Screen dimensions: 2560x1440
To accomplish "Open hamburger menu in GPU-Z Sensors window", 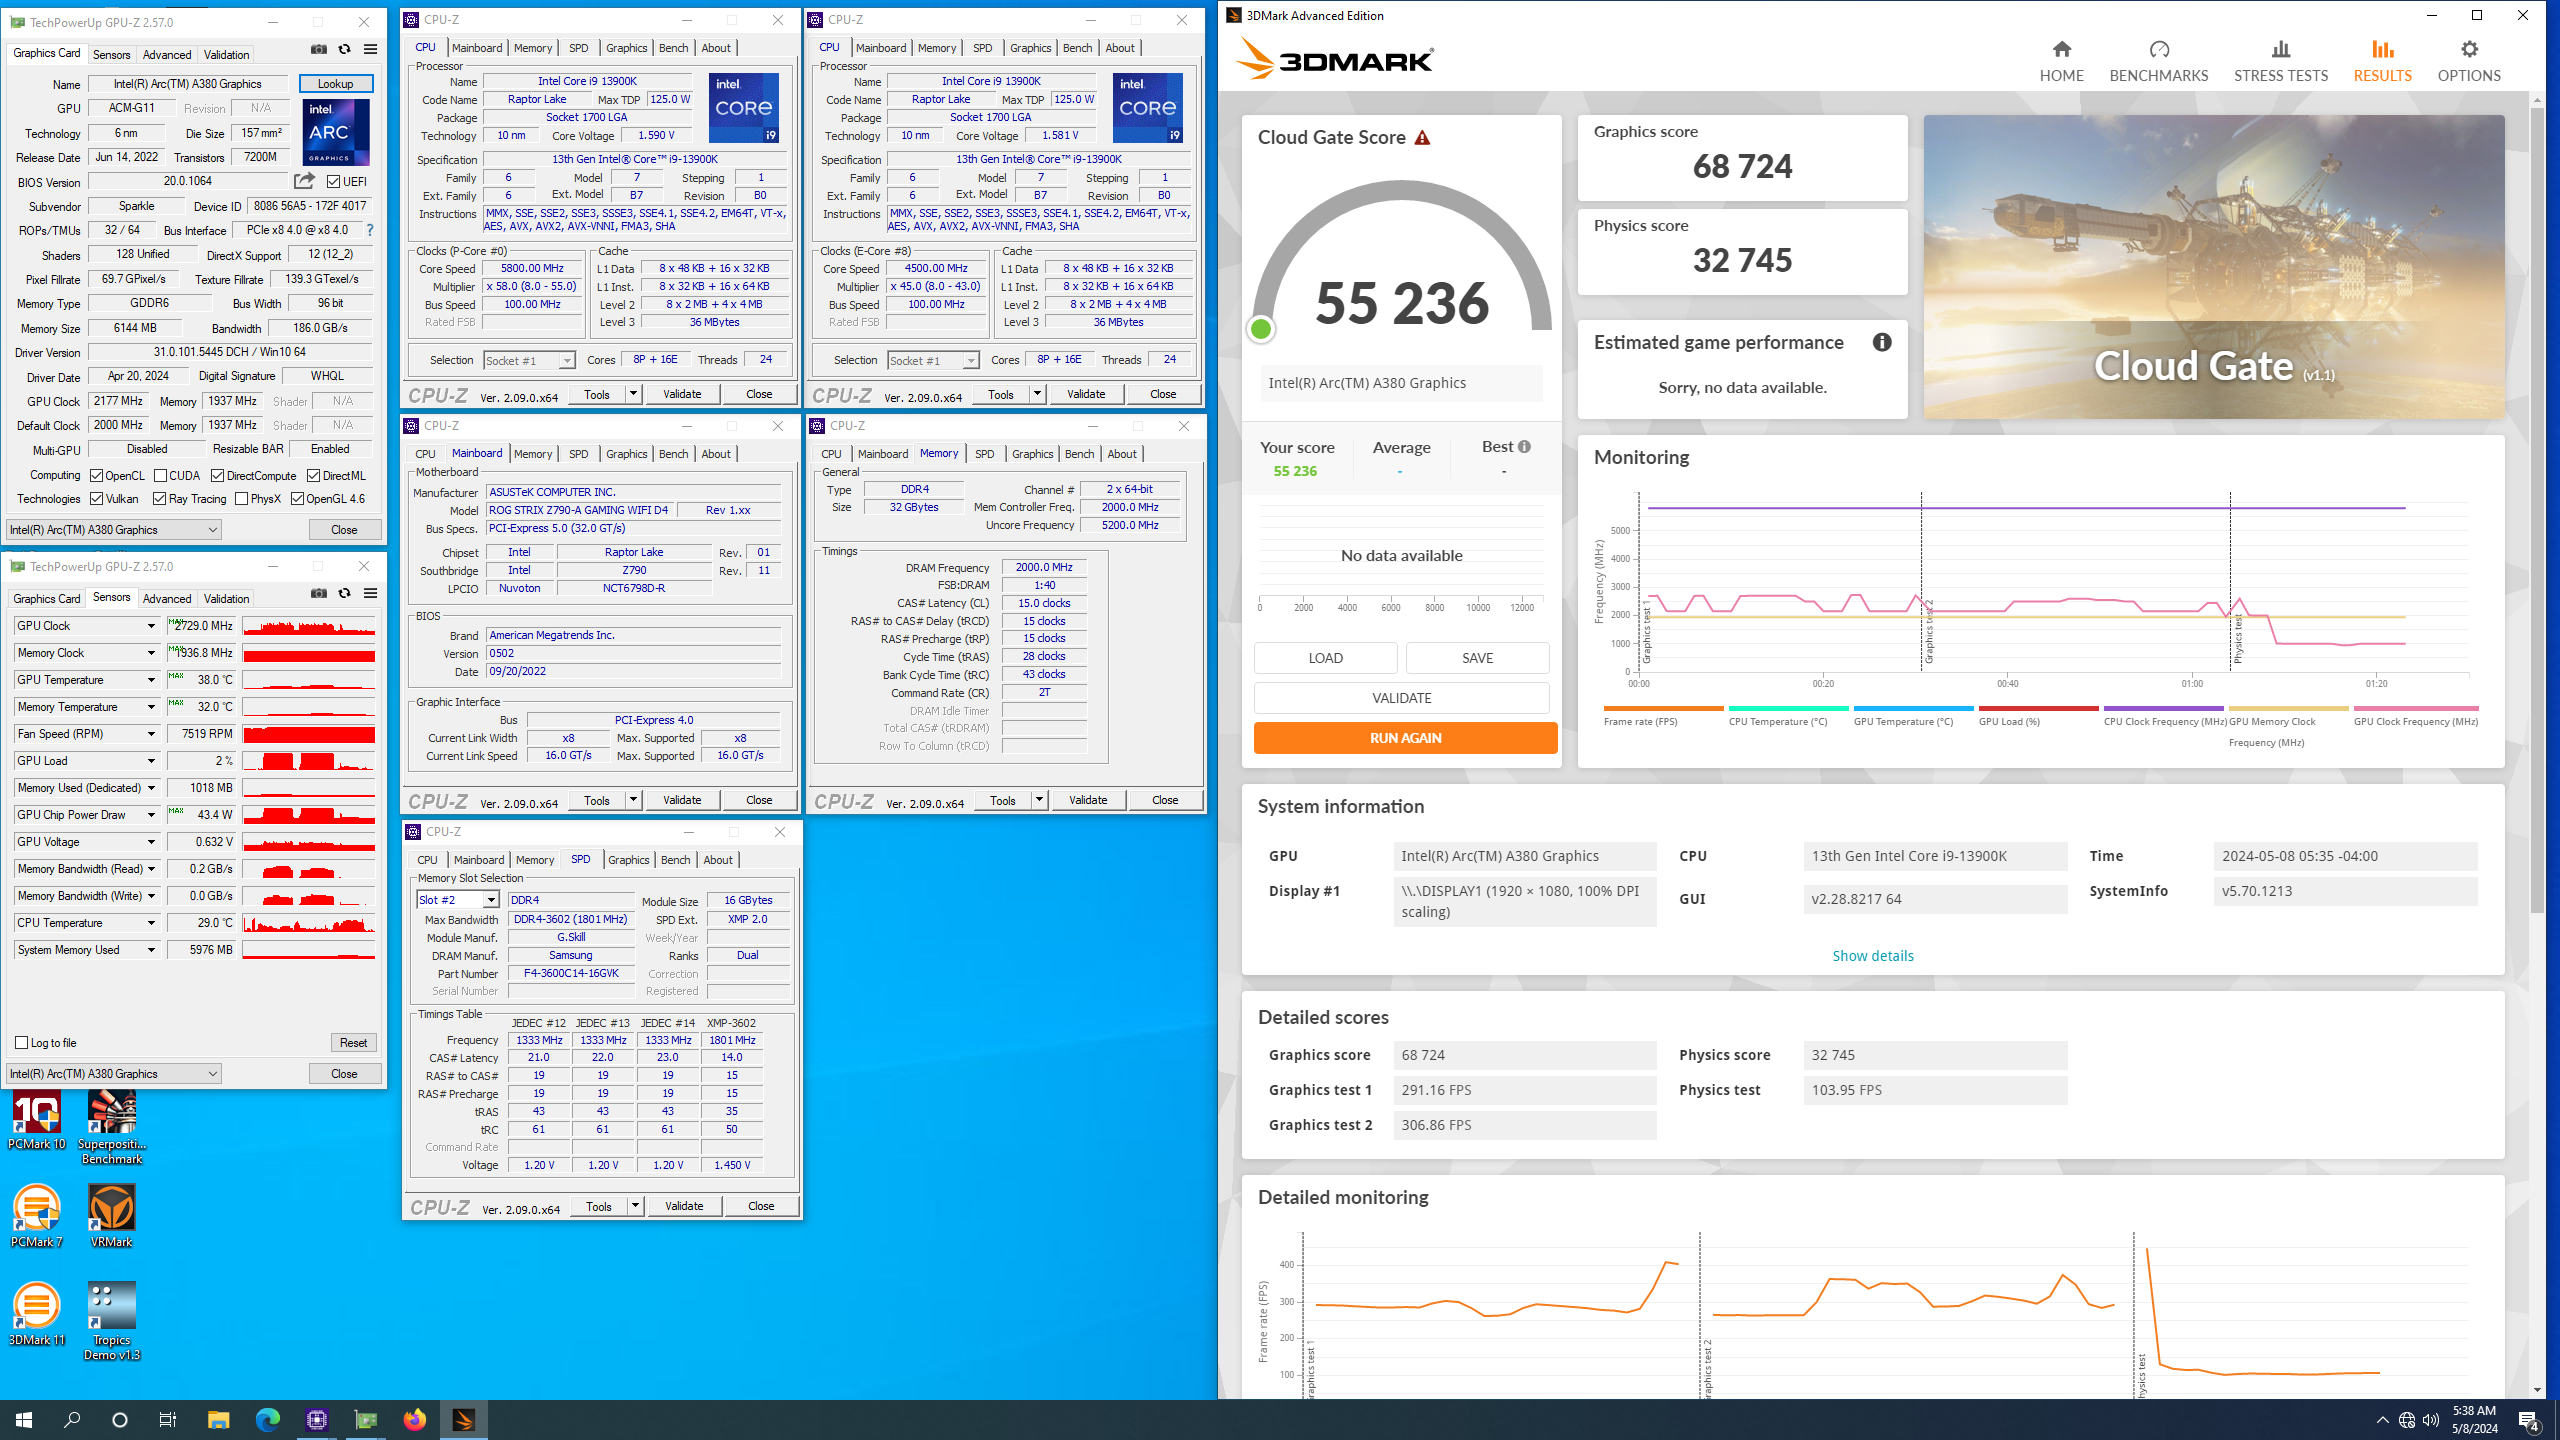I will [370, 593].
